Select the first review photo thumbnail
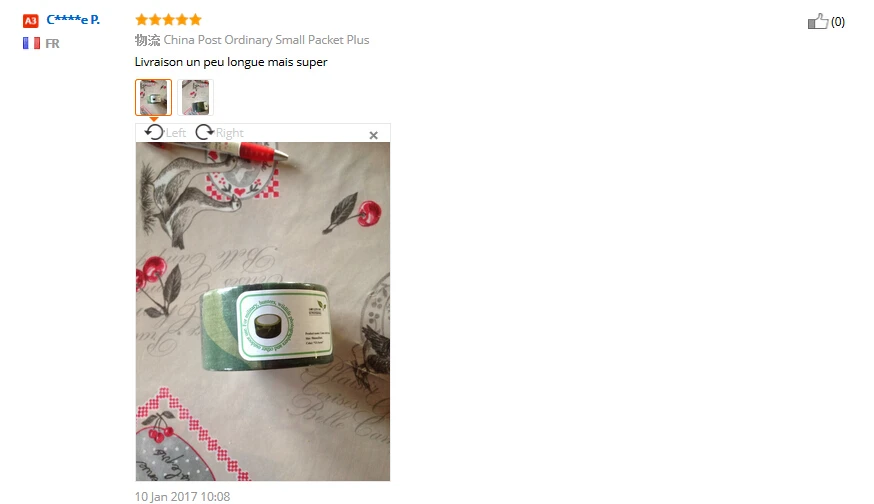Screen dimensions: 874x504 click(153, 97)
